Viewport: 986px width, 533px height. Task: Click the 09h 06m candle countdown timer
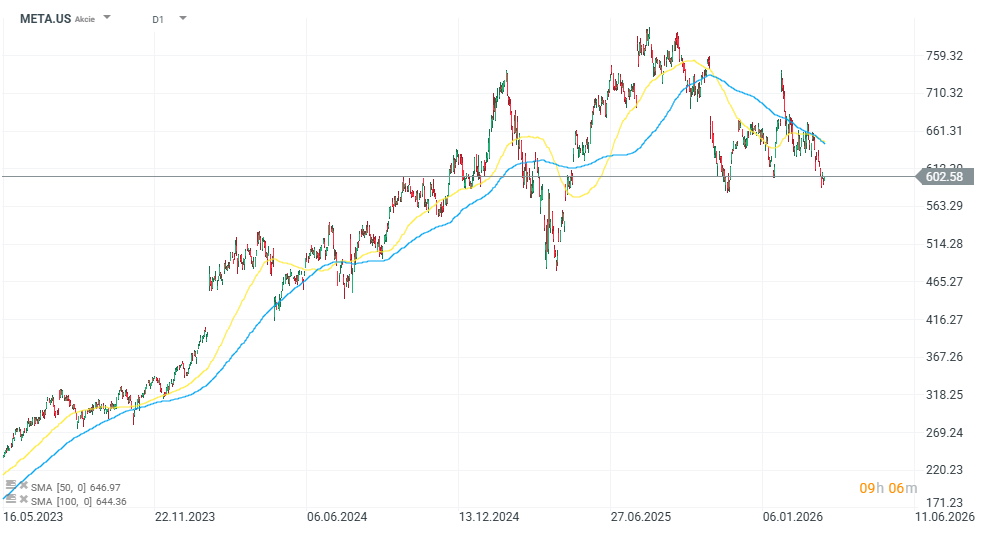click(x=887, y=488)
